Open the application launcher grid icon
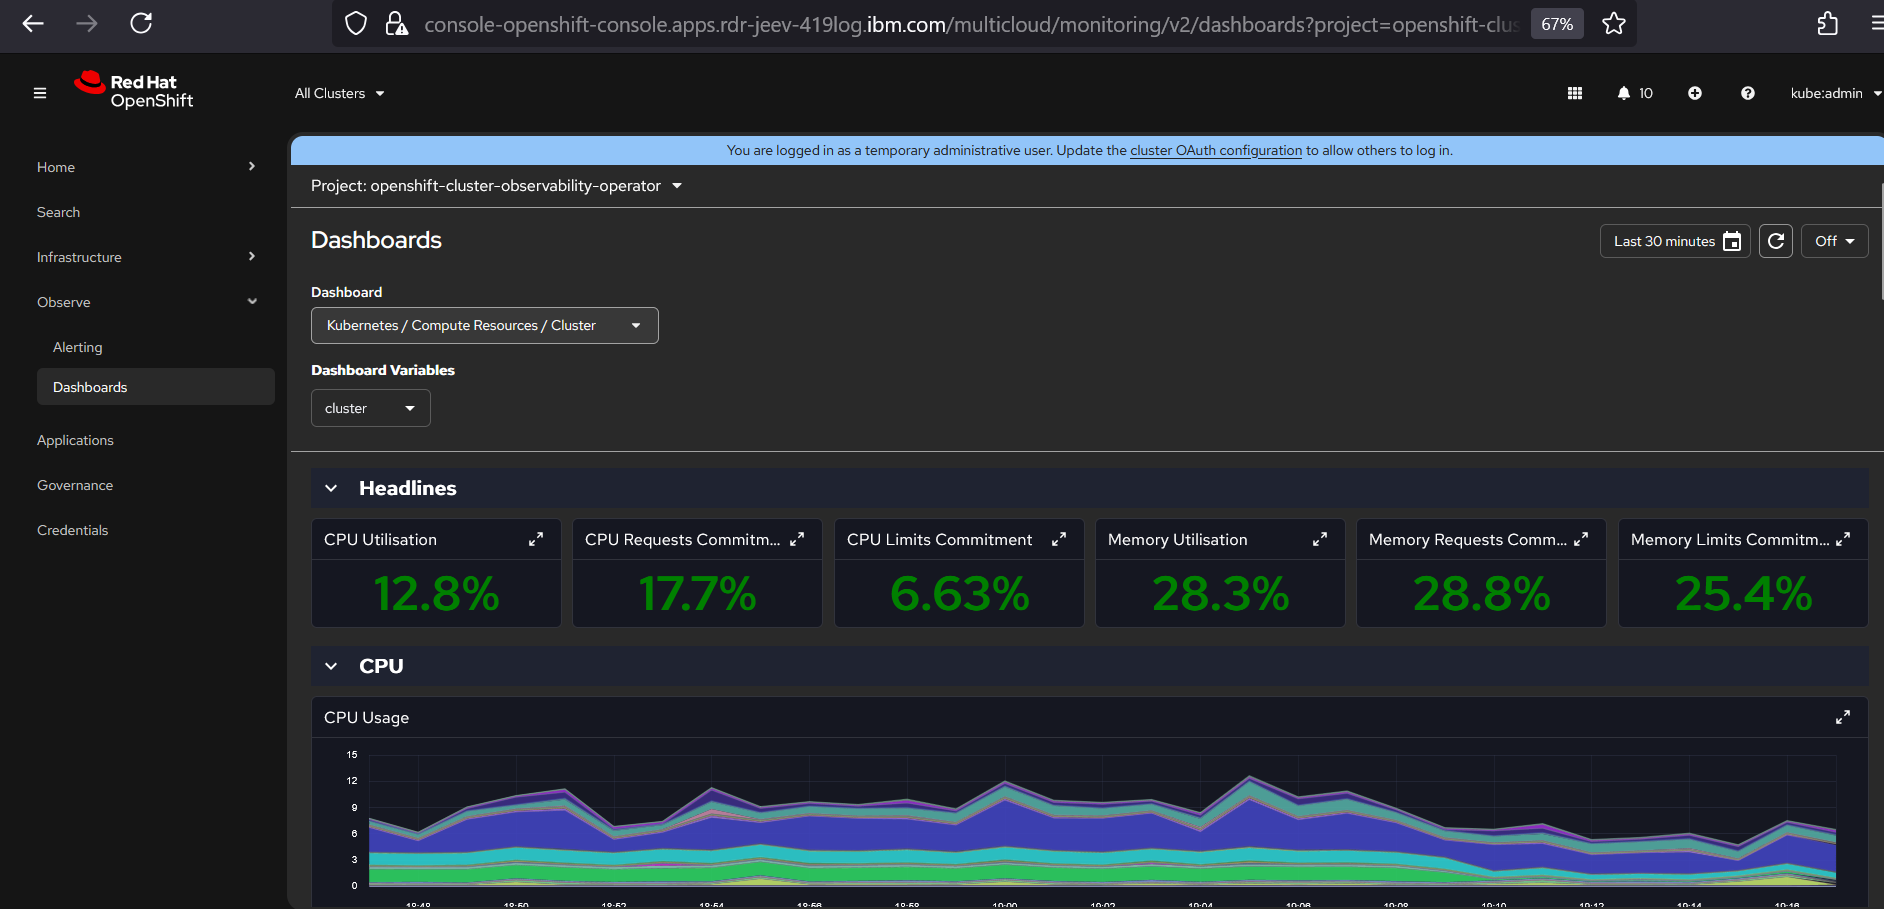Screen dimensions: 1884x909 [1574, 93]
